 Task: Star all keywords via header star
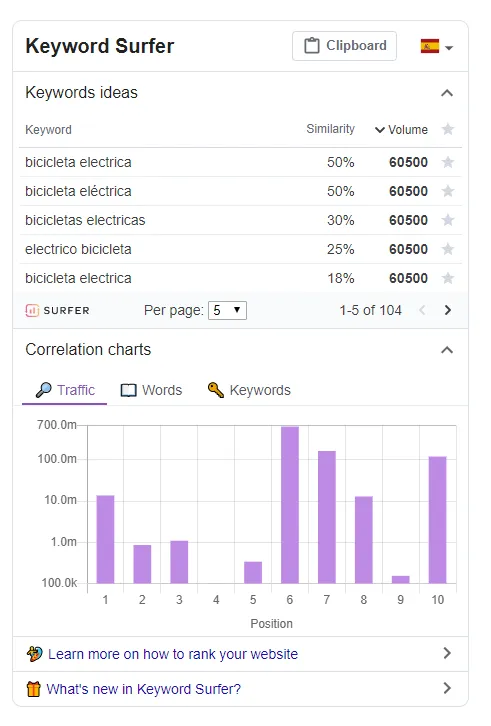click(447, 129)
